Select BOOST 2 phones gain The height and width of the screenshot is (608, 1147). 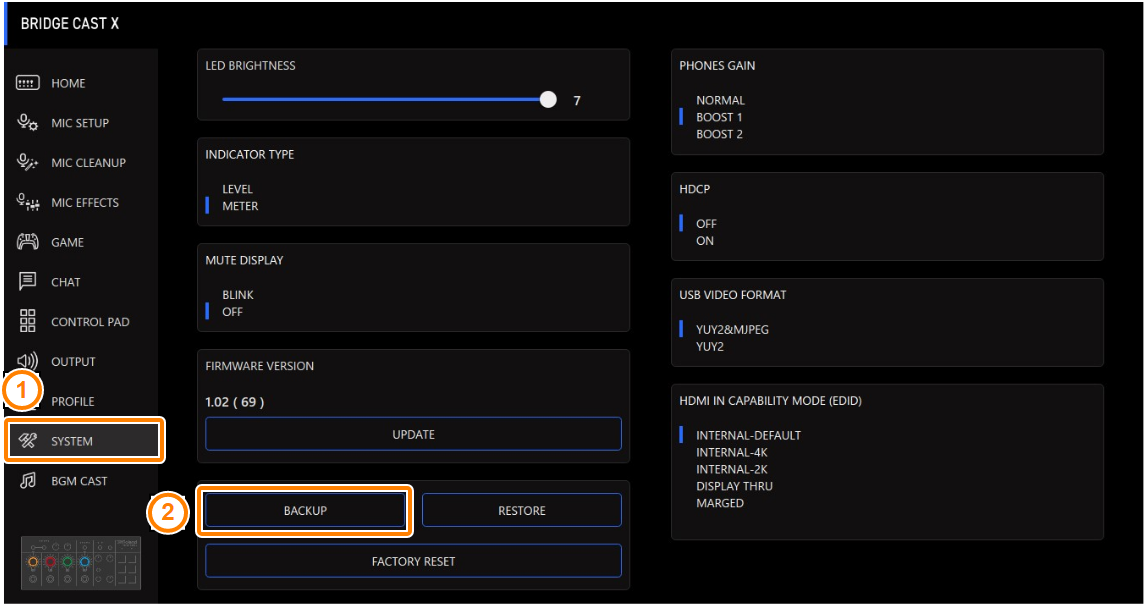tap(719, 134)
